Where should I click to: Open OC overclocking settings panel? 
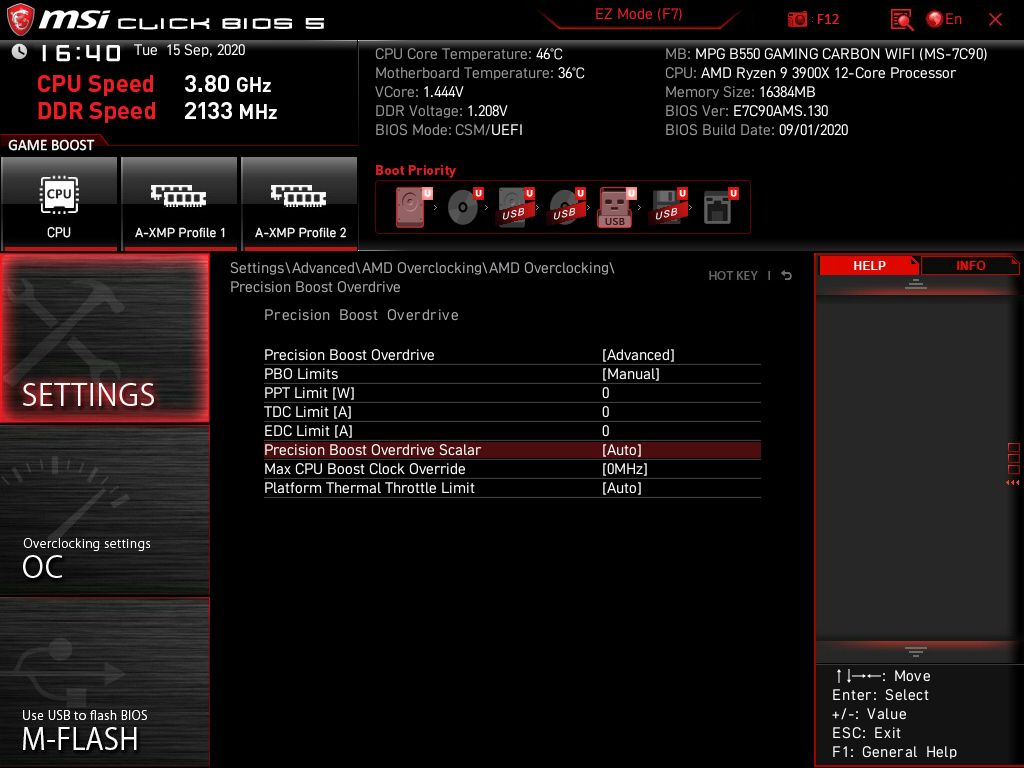click(x=104, y=511)
